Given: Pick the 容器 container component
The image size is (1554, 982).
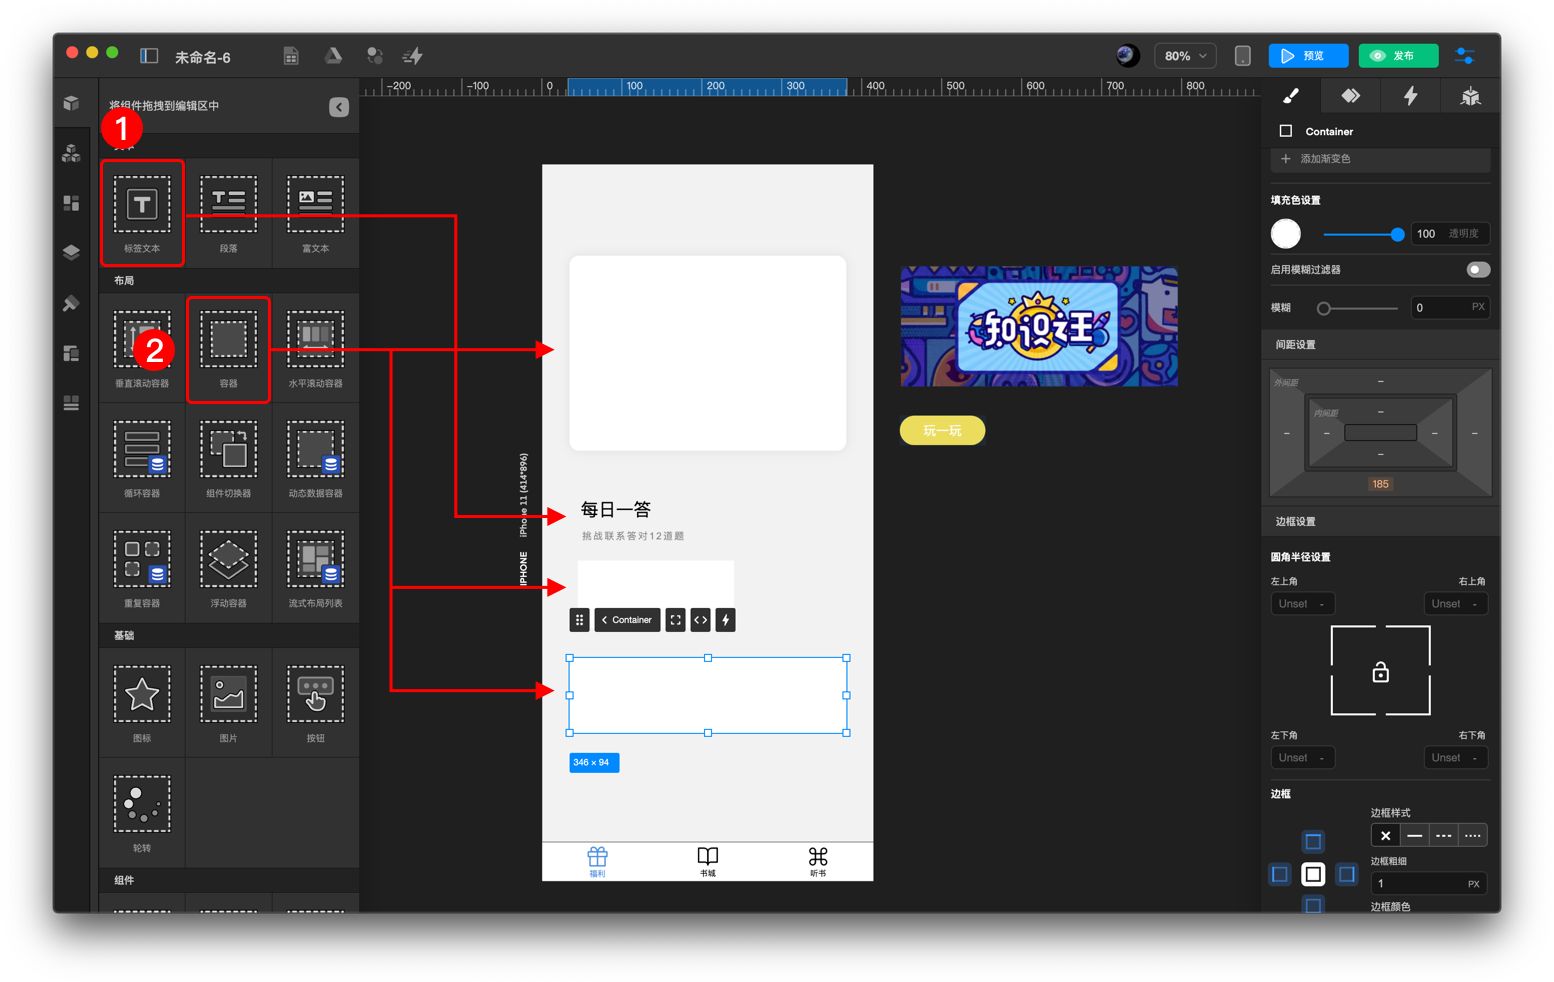Looking at the screenshot, I should (229, 349).
